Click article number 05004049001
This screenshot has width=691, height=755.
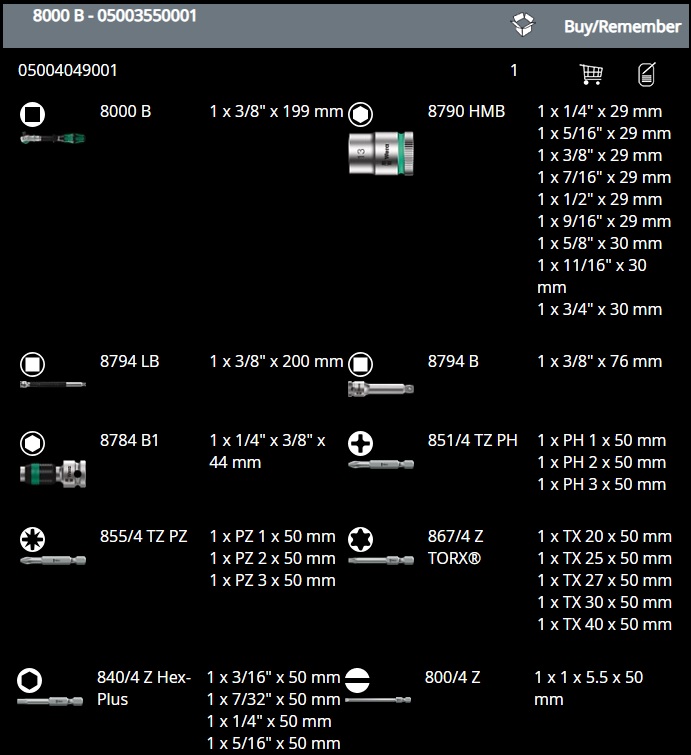tap(67, 70)
